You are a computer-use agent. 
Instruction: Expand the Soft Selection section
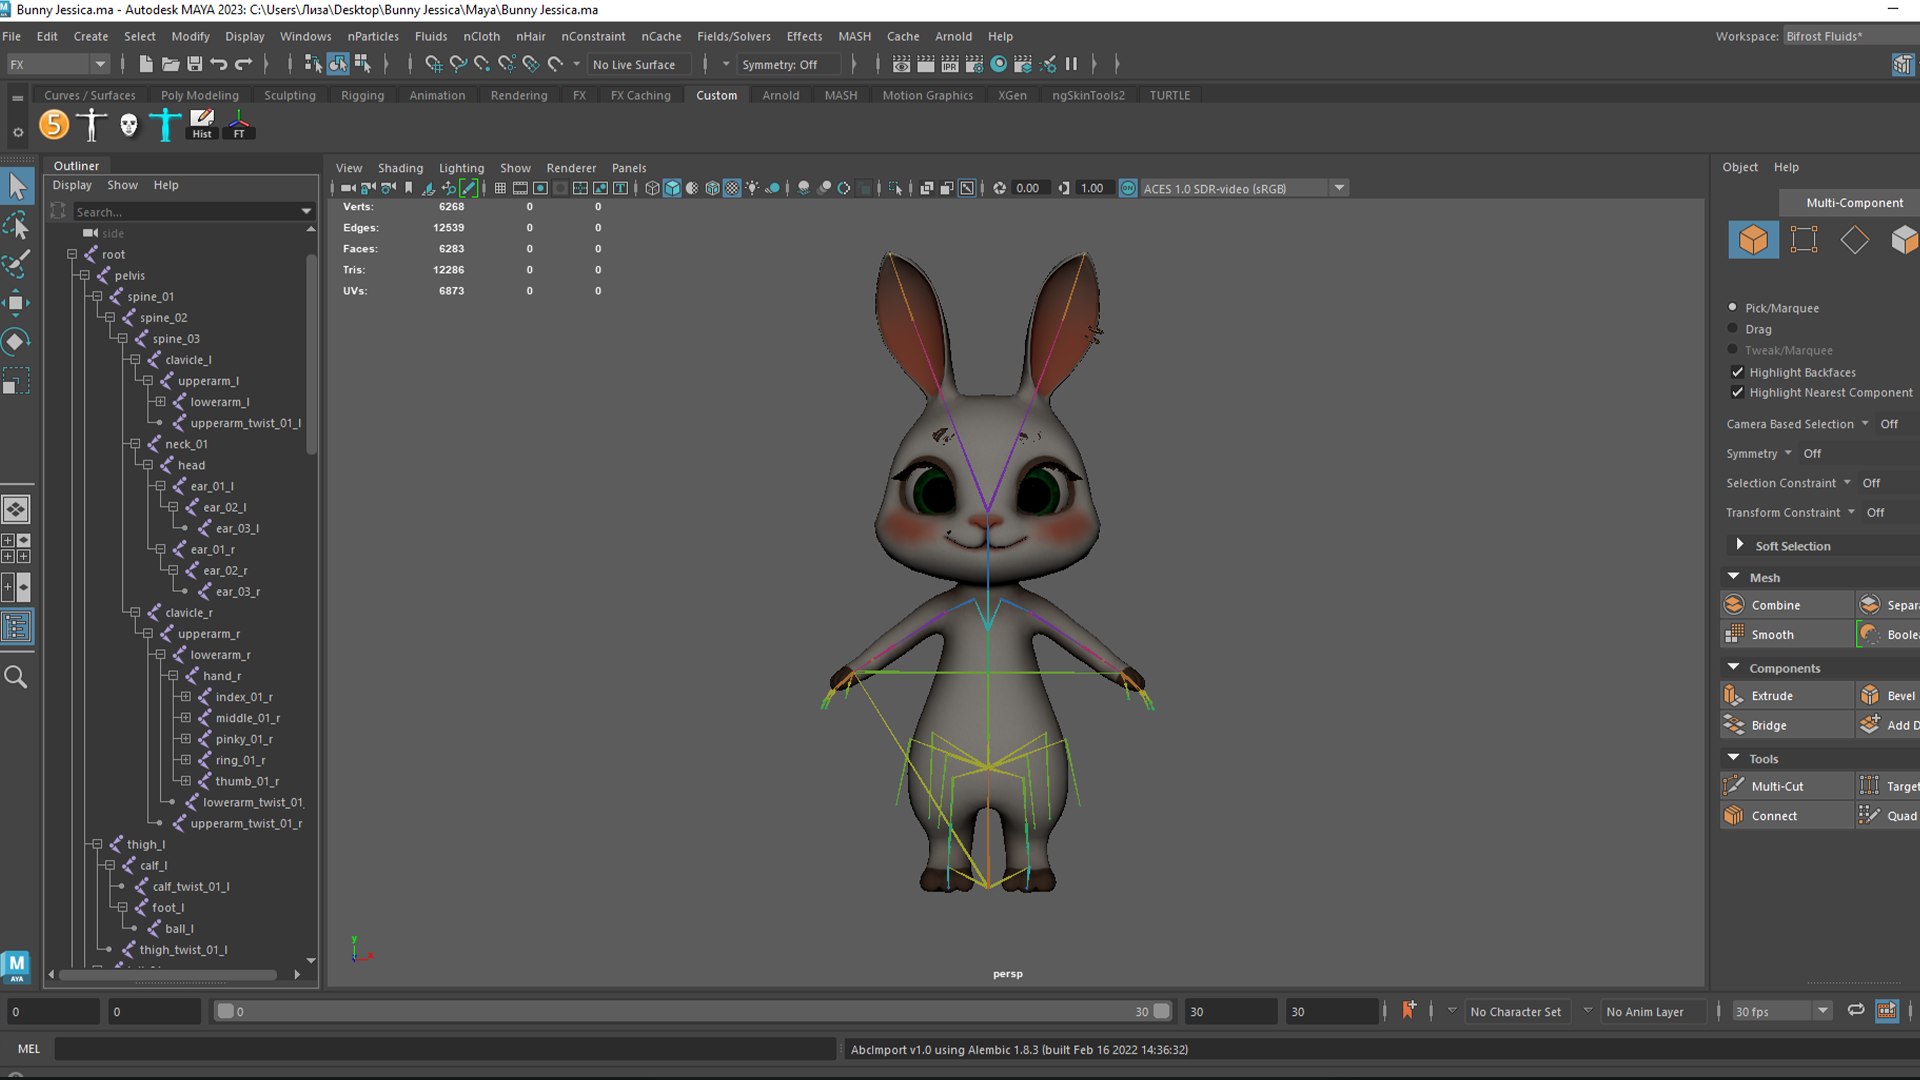pos(1740,545)
